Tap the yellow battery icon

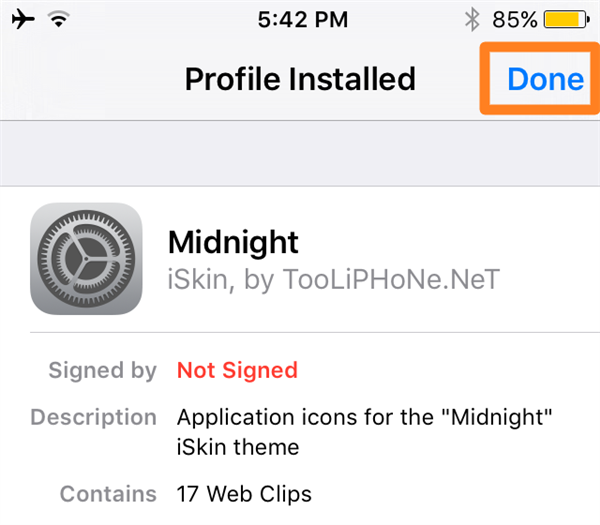pos(567,19)
